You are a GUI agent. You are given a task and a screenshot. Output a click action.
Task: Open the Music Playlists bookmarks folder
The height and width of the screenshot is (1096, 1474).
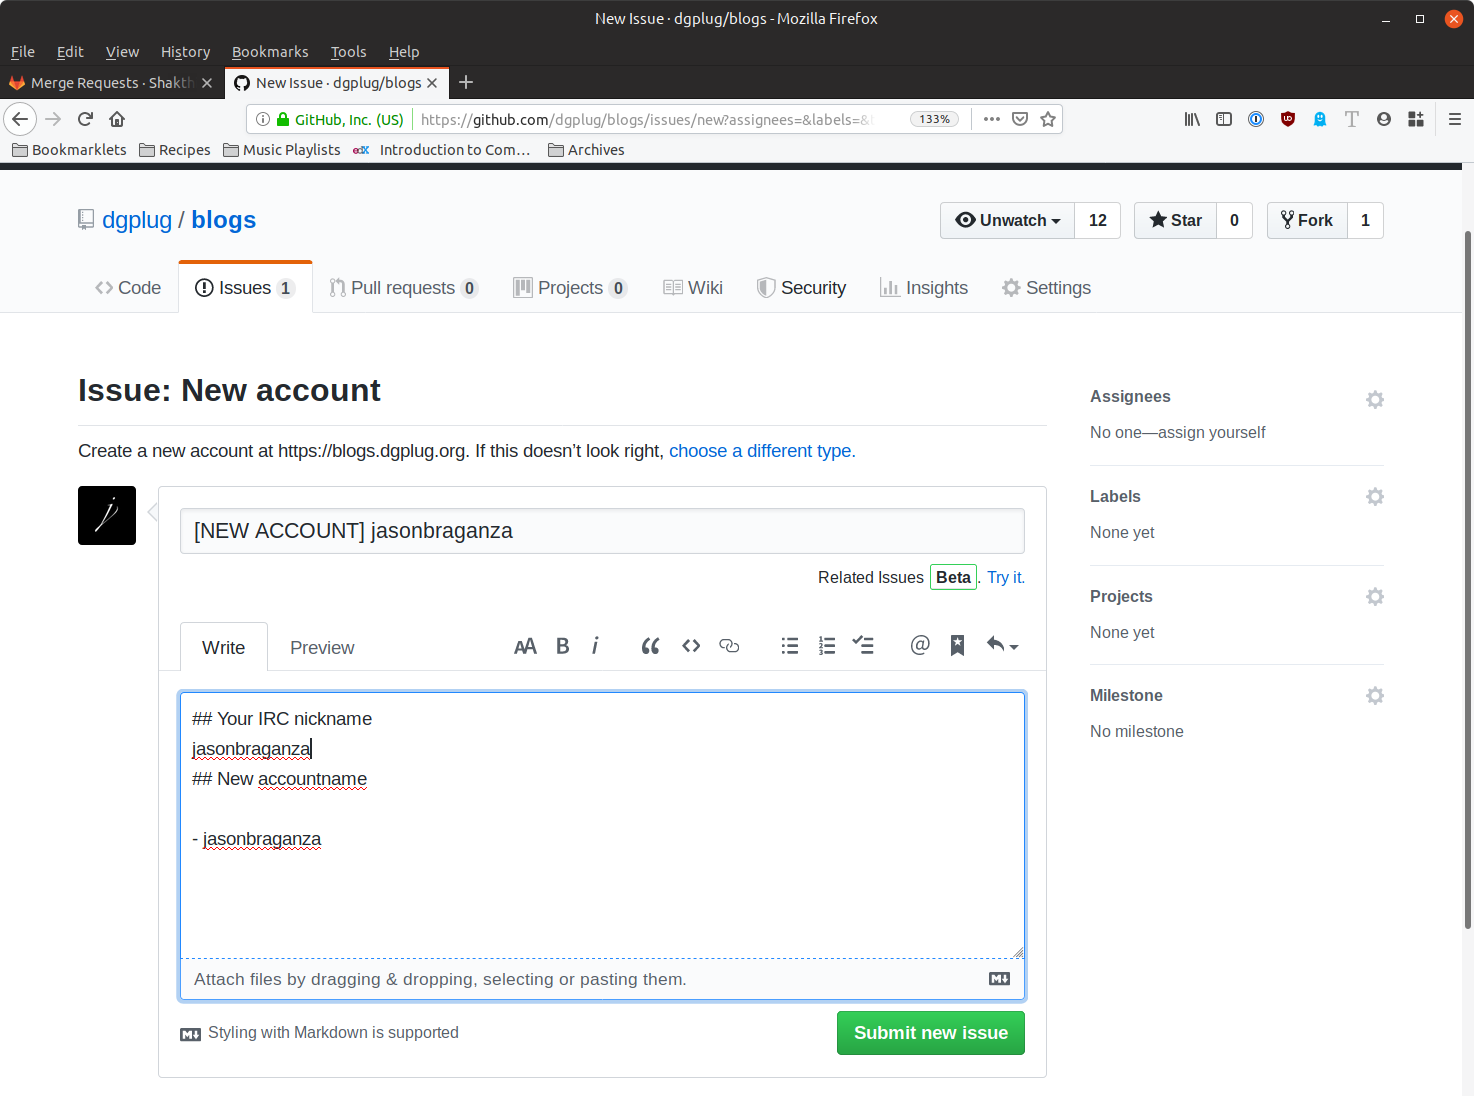pyautogui.click(x=282, y=150)
